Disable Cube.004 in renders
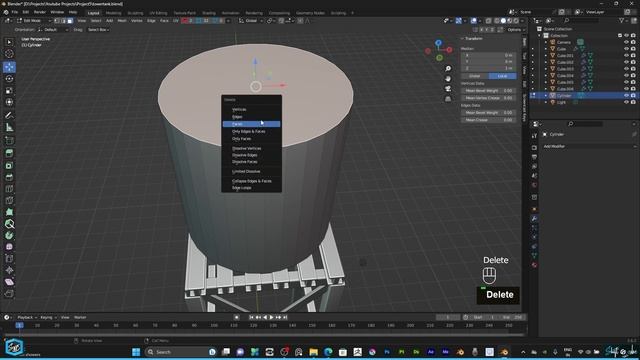 tap(633, 76)
